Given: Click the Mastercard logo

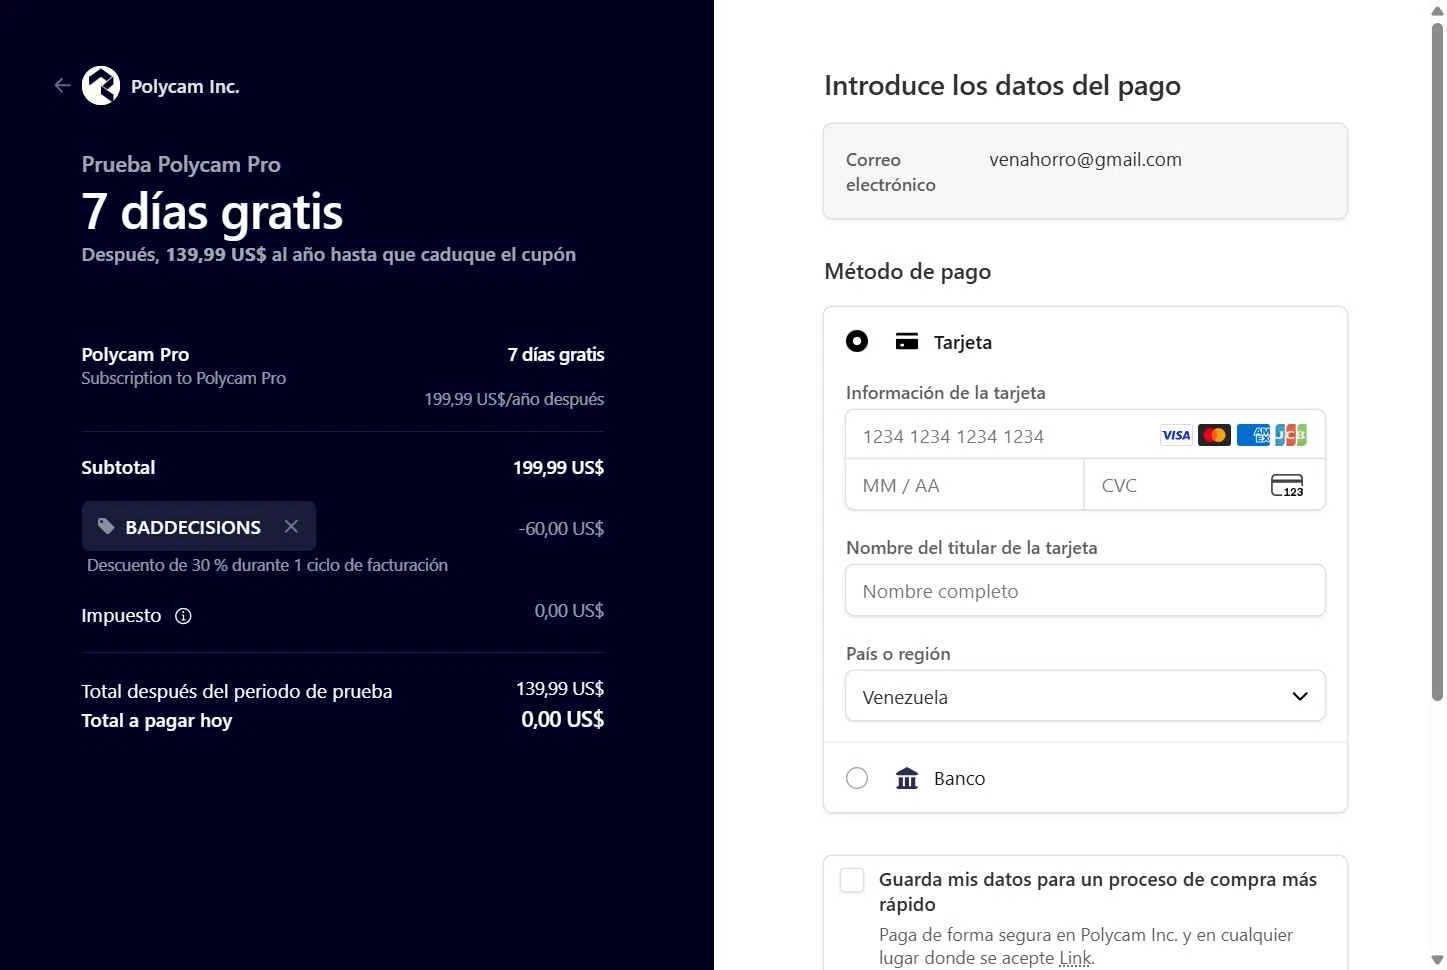Looking at the screenshot, I should click(x=1214, y=435).
